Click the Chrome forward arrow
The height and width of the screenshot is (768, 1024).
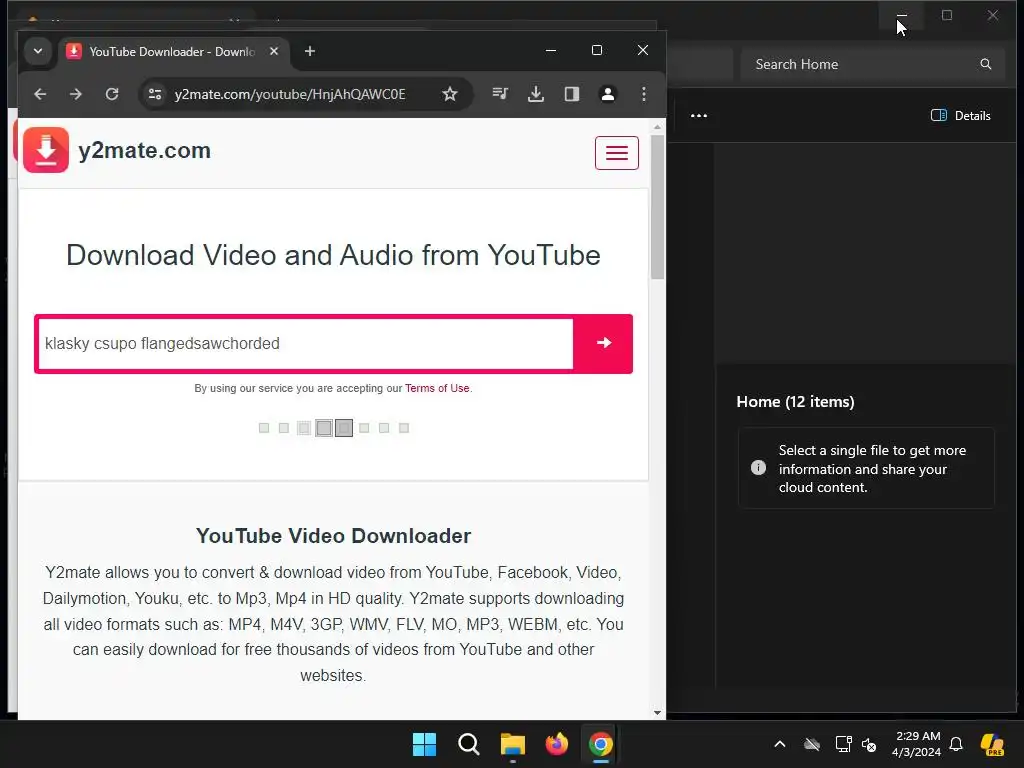point(76,94)
